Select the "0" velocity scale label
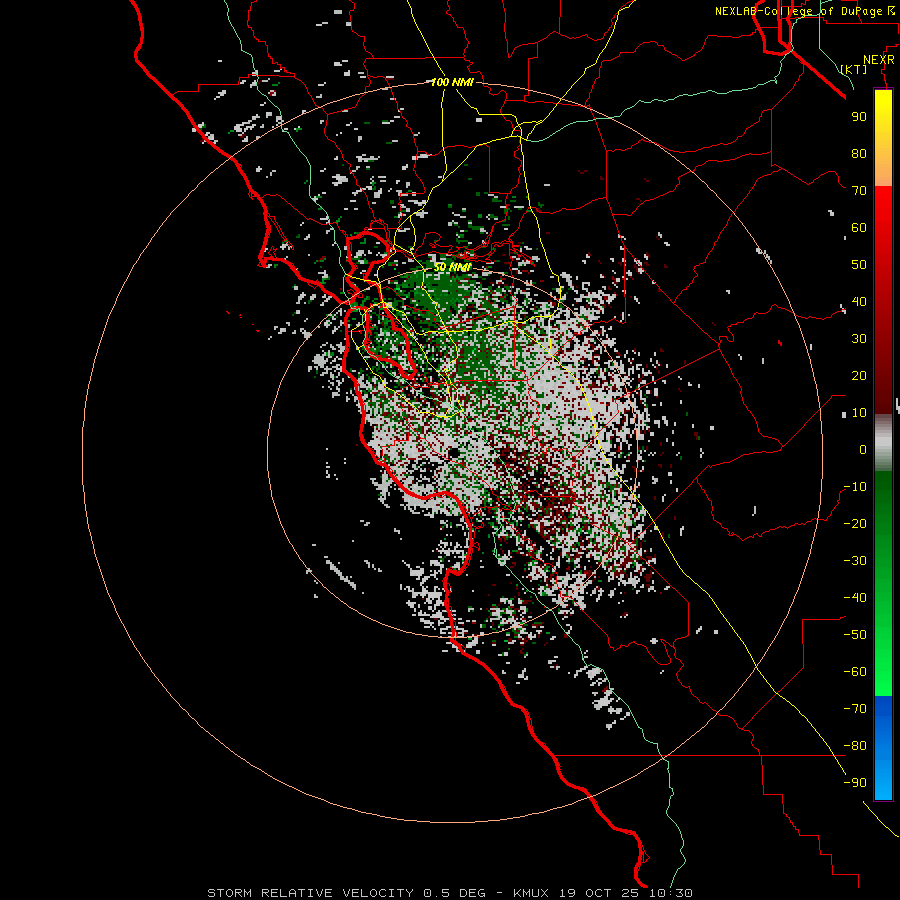 pyautogui.click(x=863, y=450)
